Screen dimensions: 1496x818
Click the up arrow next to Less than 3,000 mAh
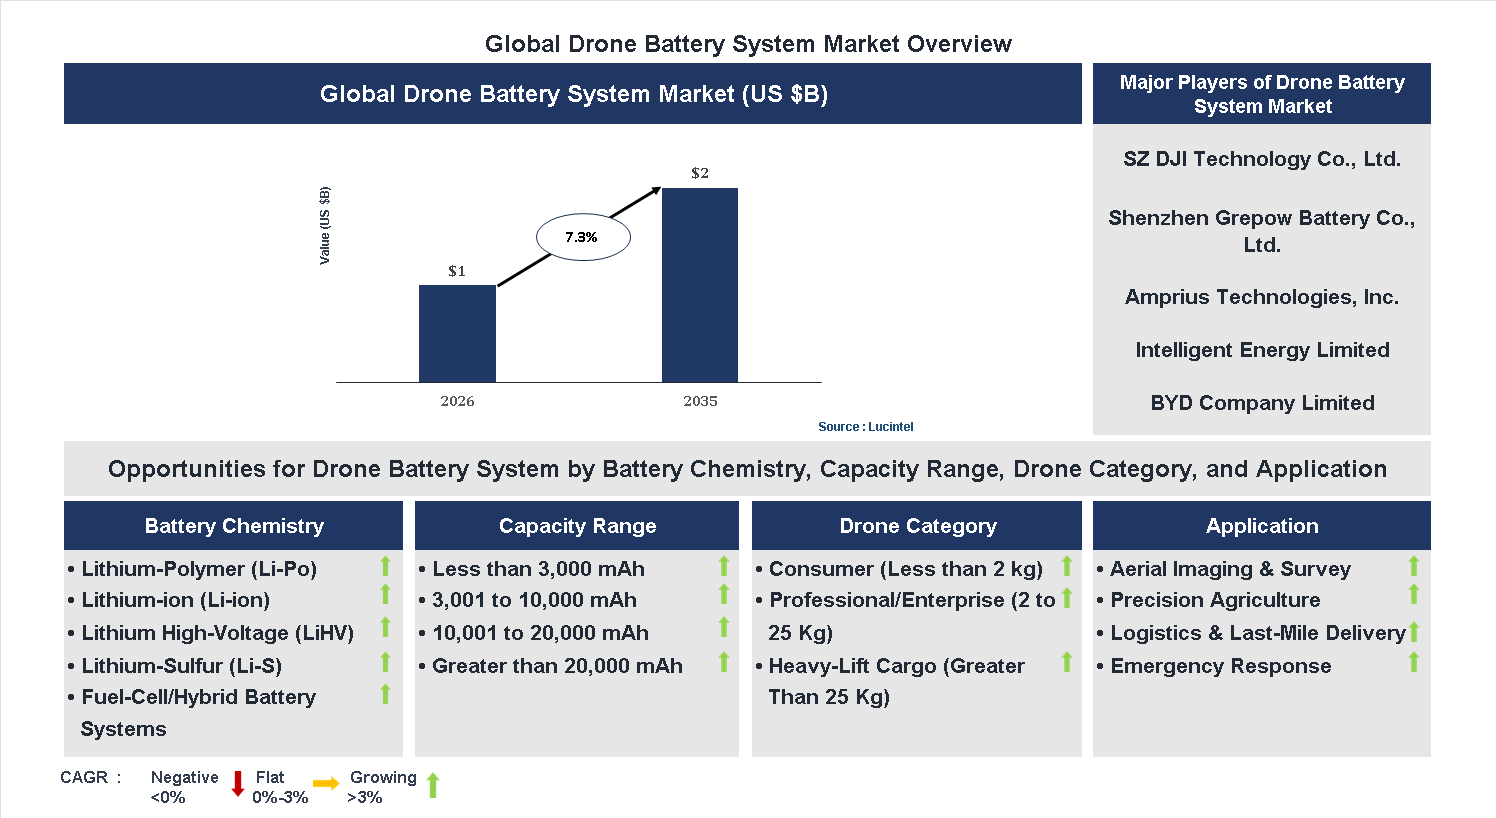click(x=723, y=567)
